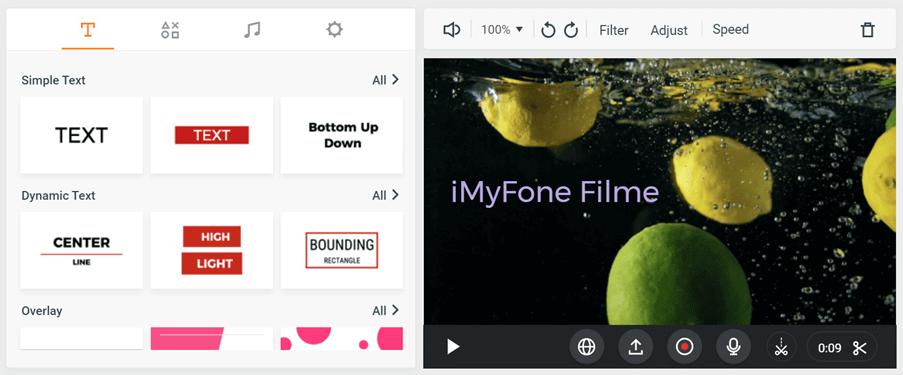Open the Filter options
The height and width of the screenshot is (375, 903).
pyautogui.click(x=614, y=30)
